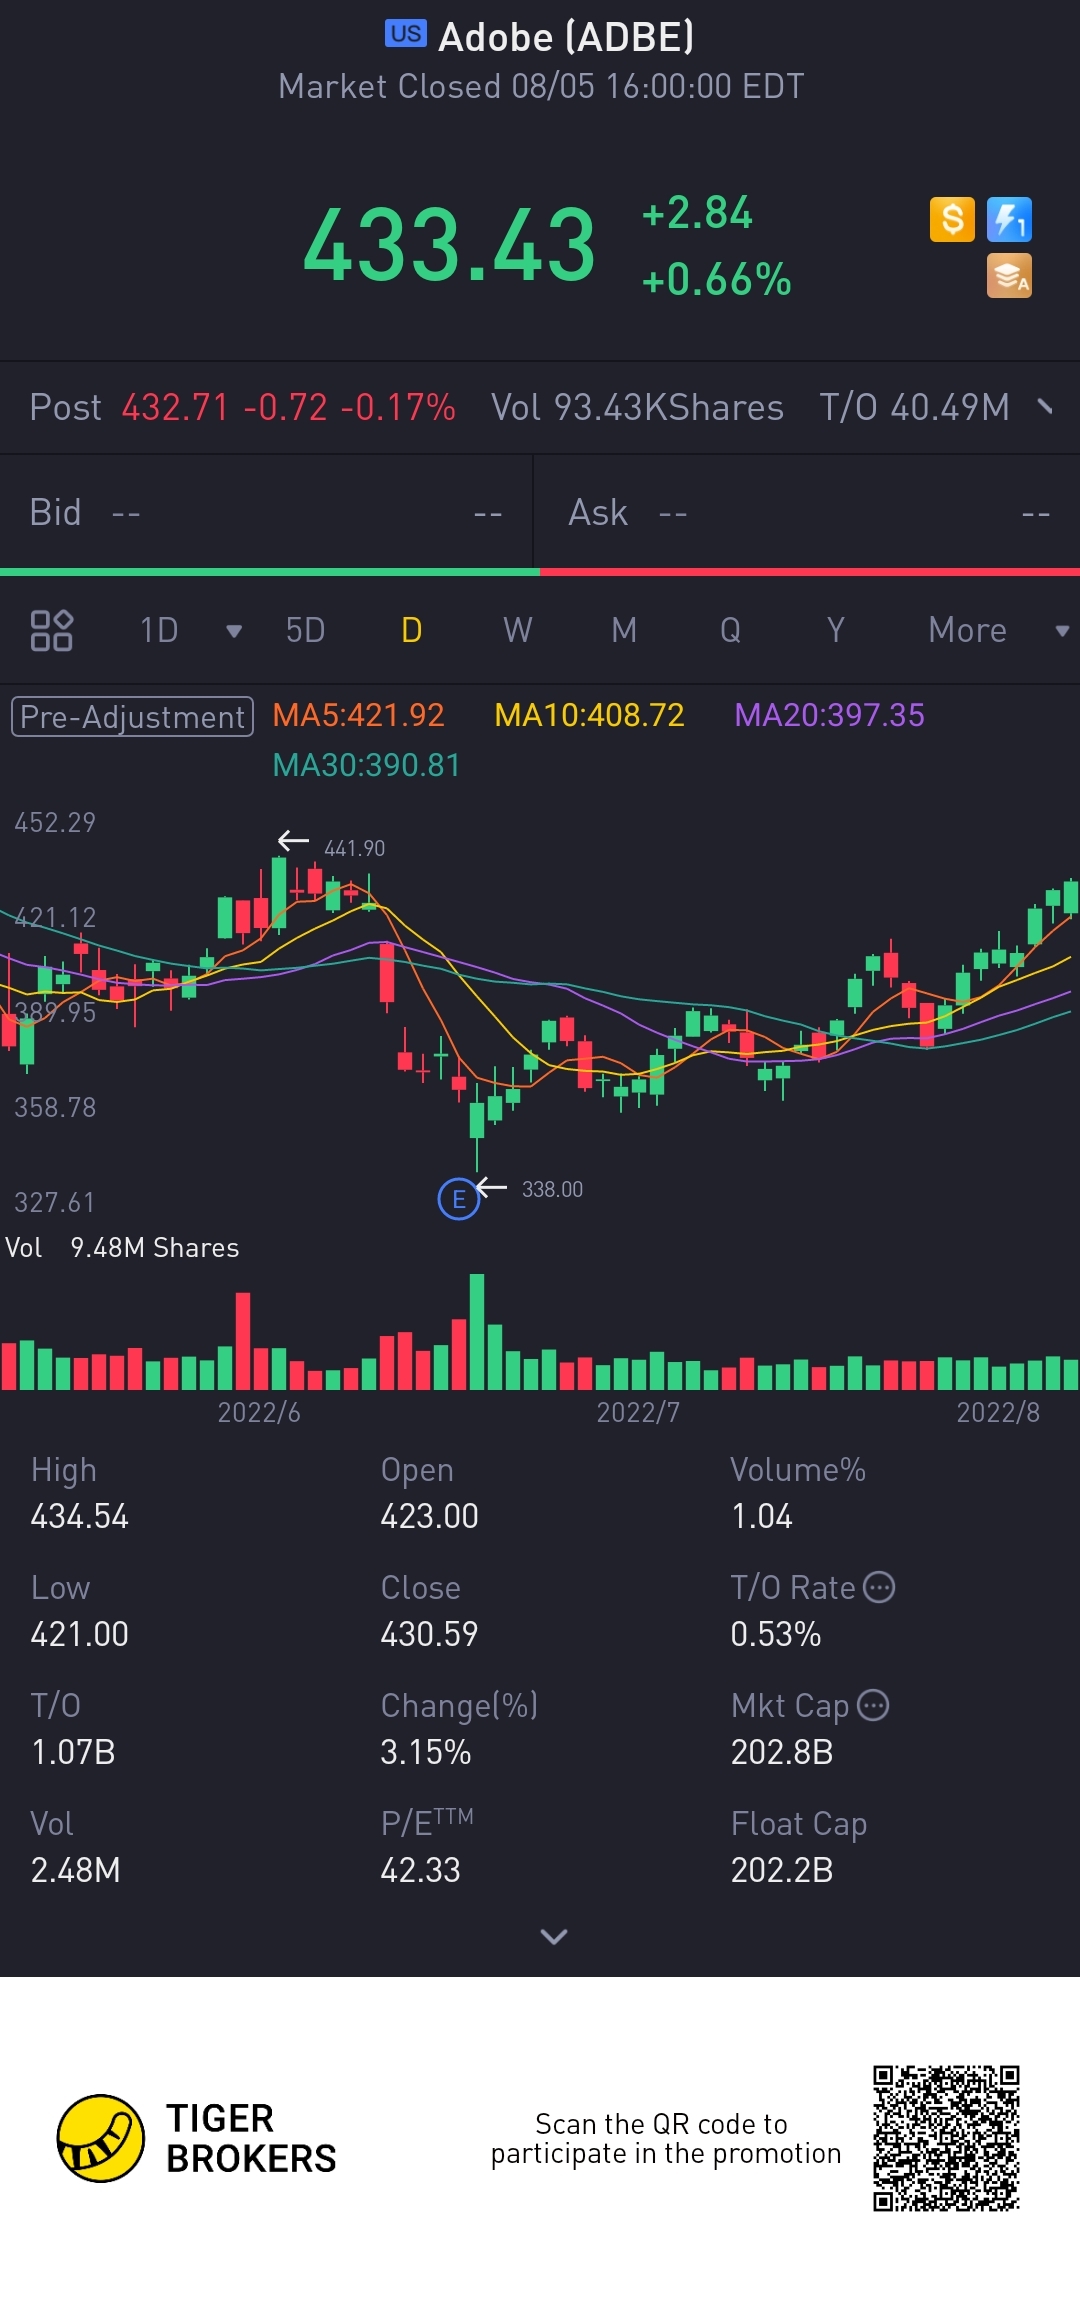1080x2300 pixels.
Task: Tap the Ask quote row
Action: [808, 512]
